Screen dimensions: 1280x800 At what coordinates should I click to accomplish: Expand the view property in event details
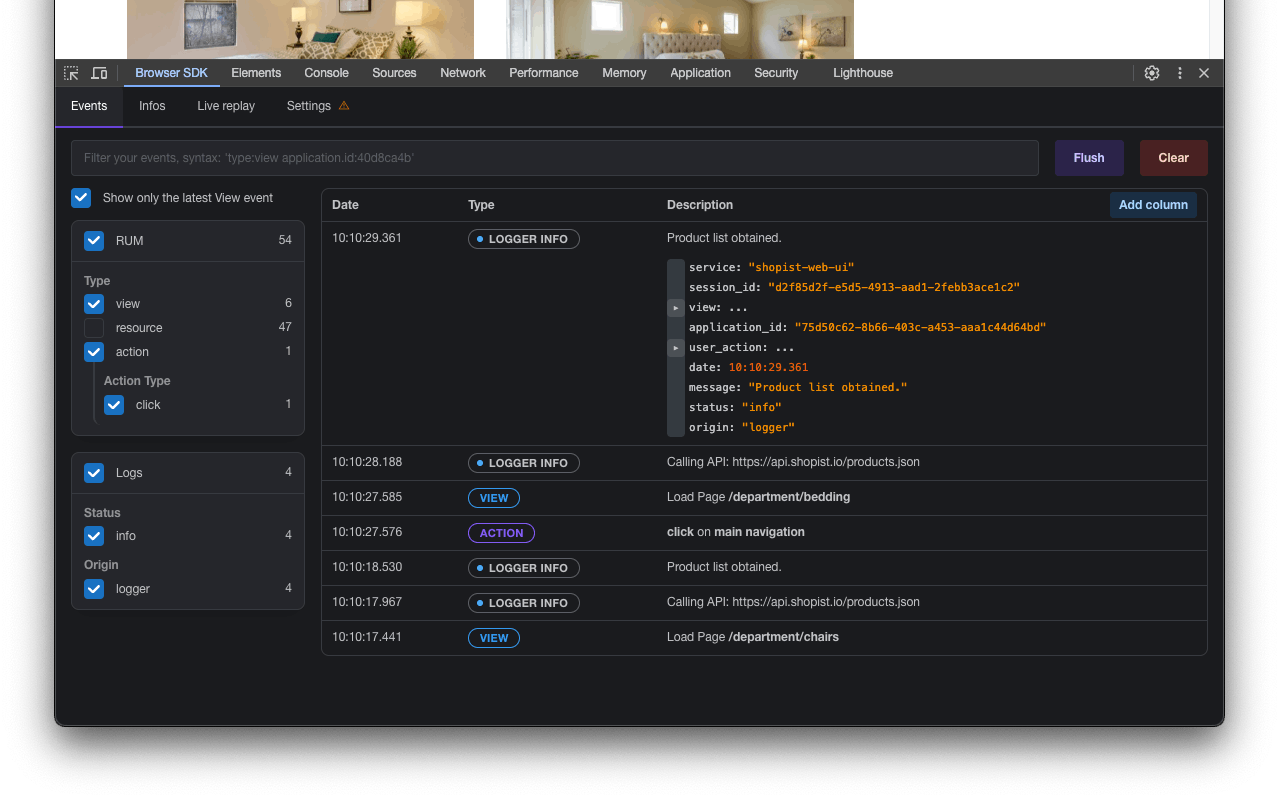tap(675, 307)
